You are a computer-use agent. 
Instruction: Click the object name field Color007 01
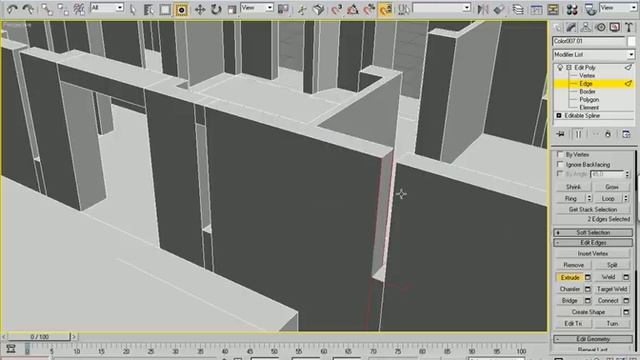589,41
